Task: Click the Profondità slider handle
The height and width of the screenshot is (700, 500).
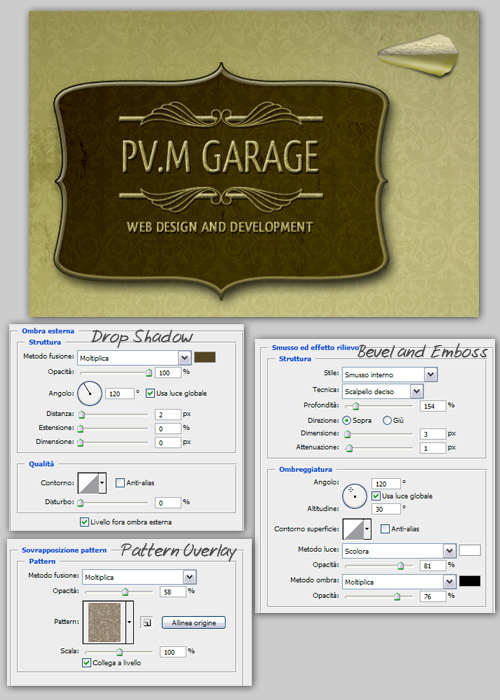Action: 355,406
